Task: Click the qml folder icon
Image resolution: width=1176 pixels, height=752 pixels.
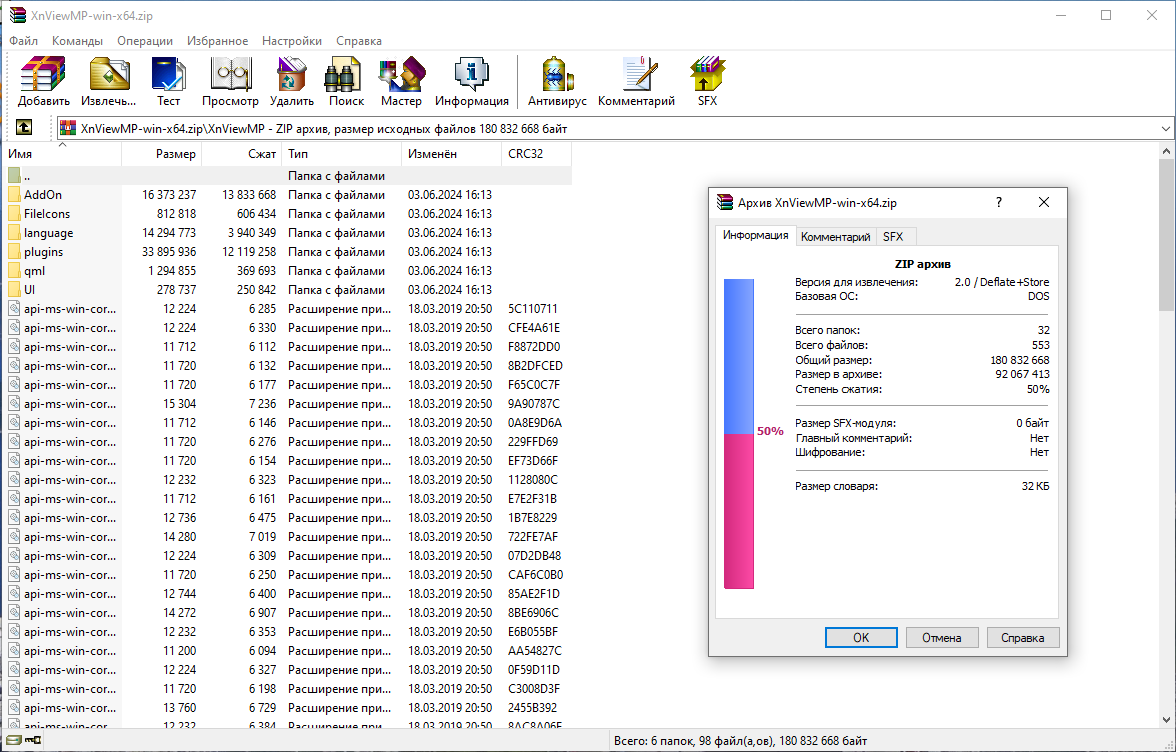Action: [x=14, y=271]
